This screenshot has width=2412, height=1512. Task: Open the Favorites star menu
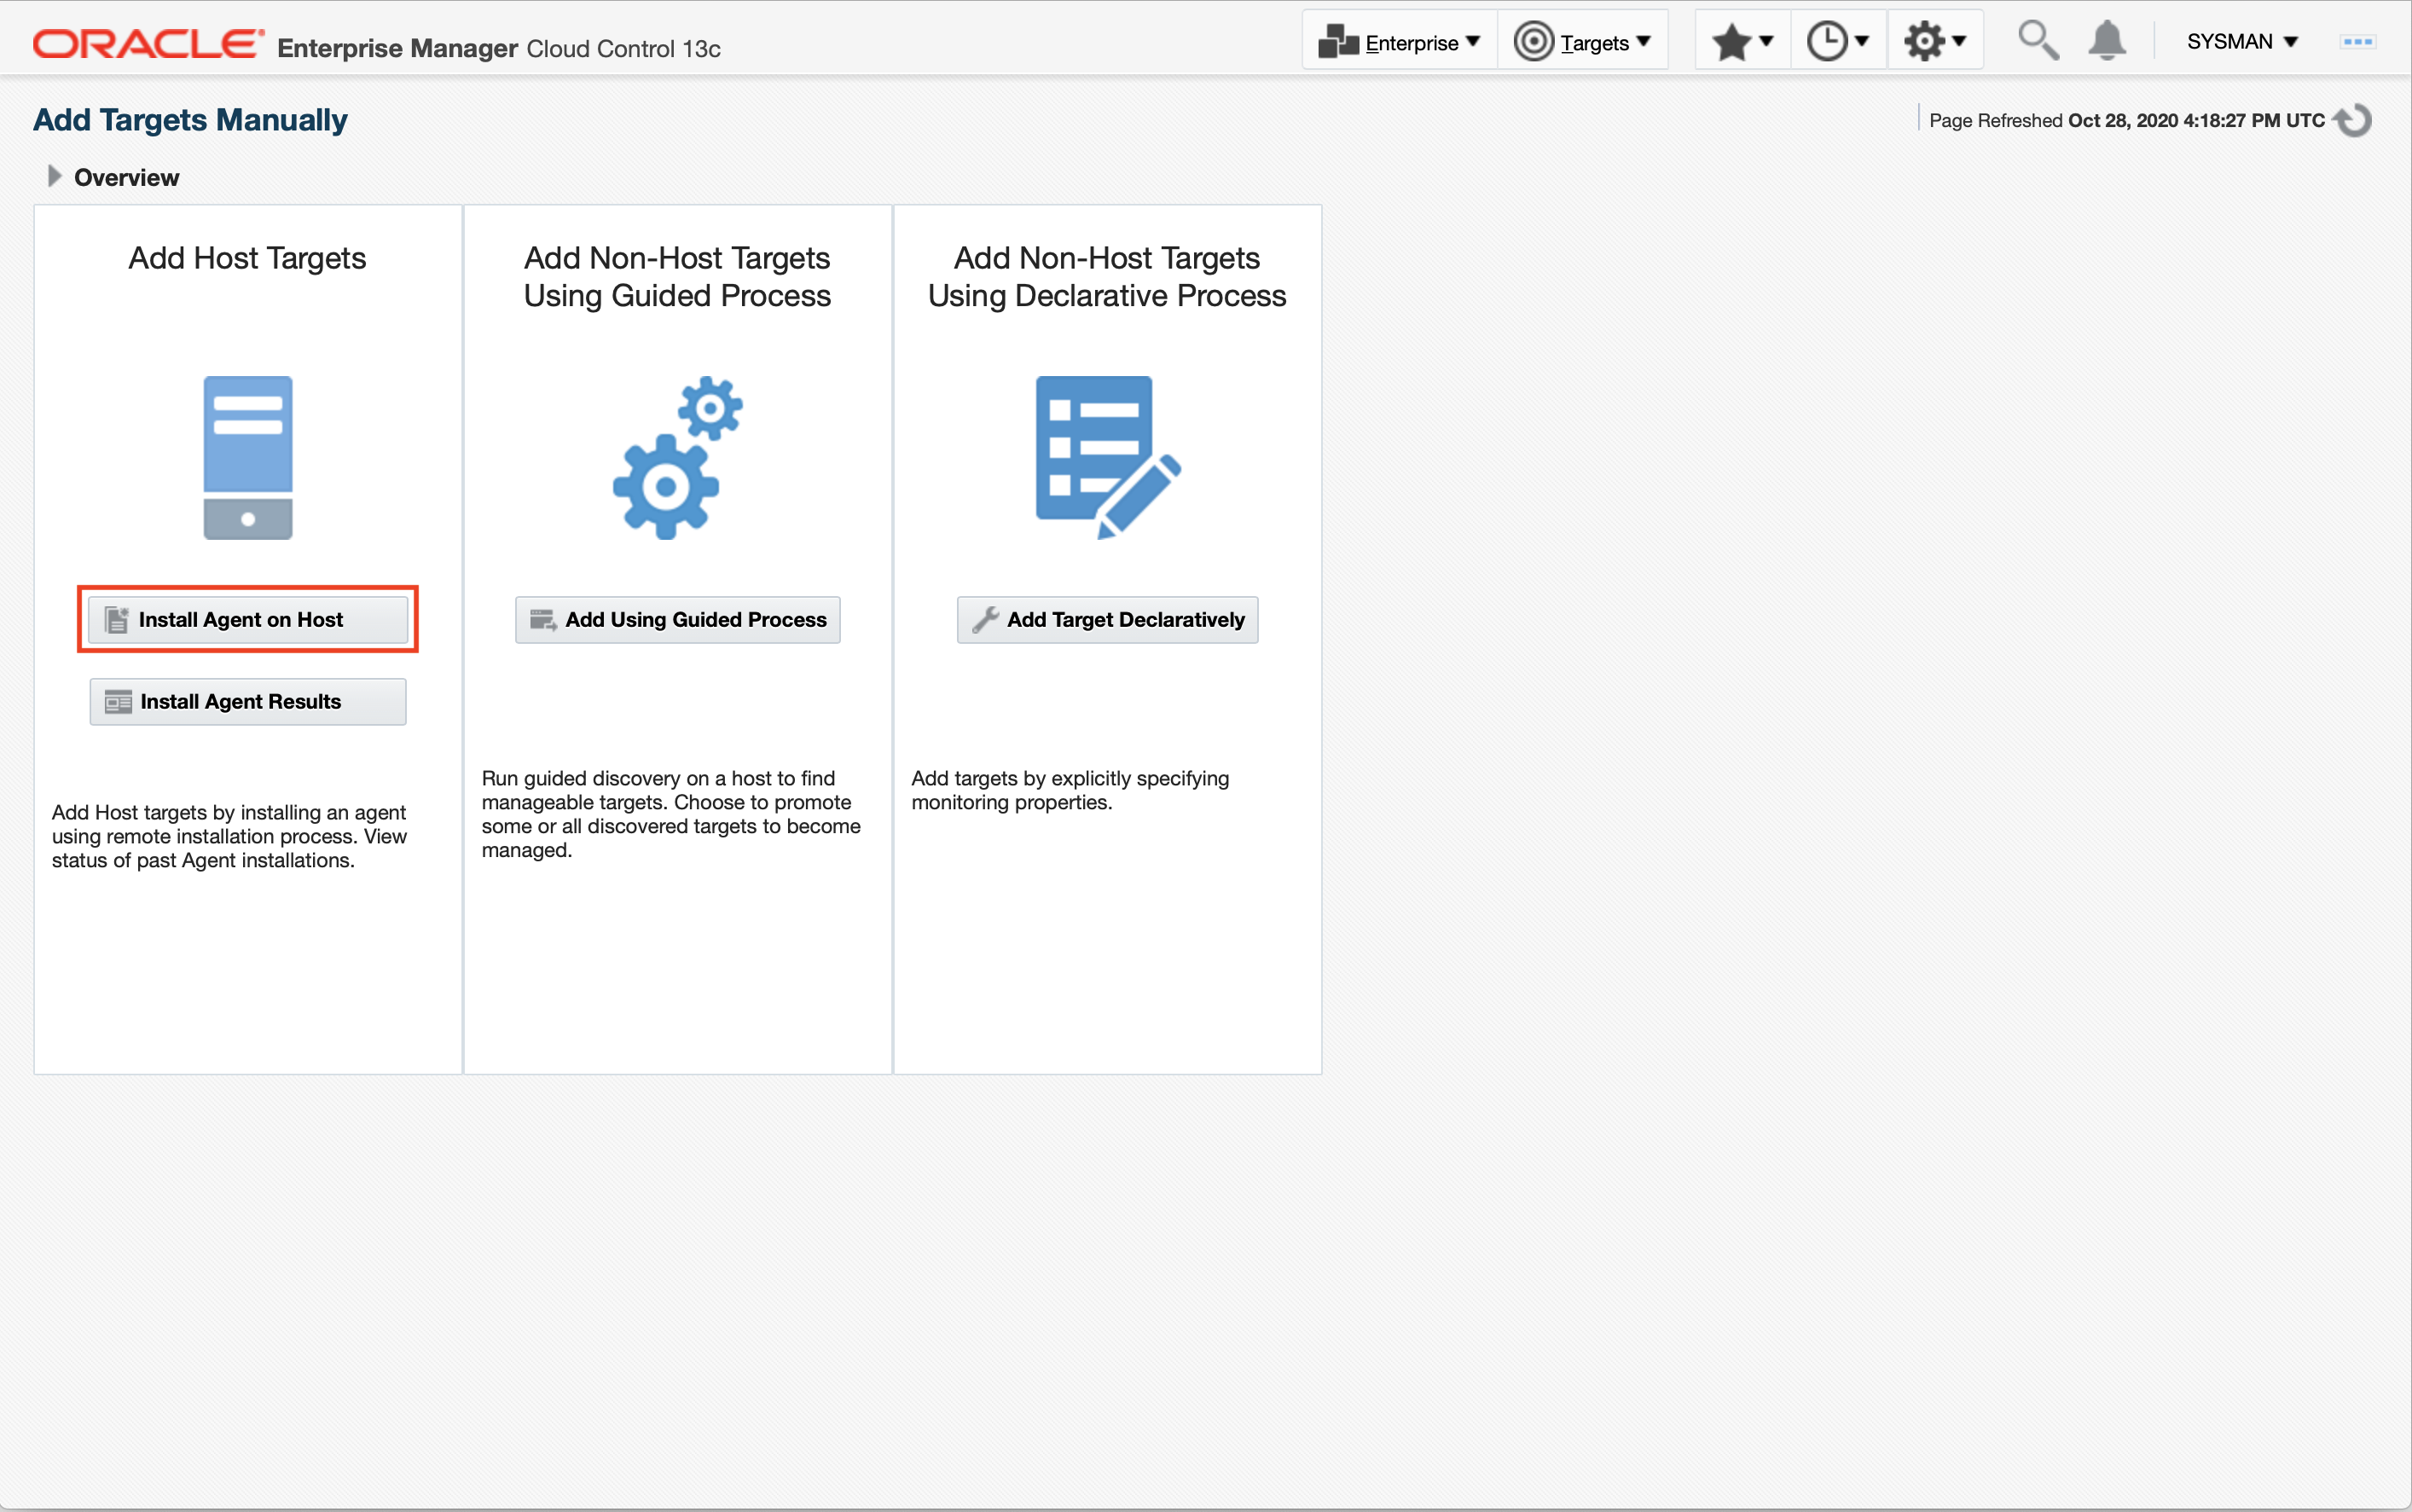(x=1743, y=42)
